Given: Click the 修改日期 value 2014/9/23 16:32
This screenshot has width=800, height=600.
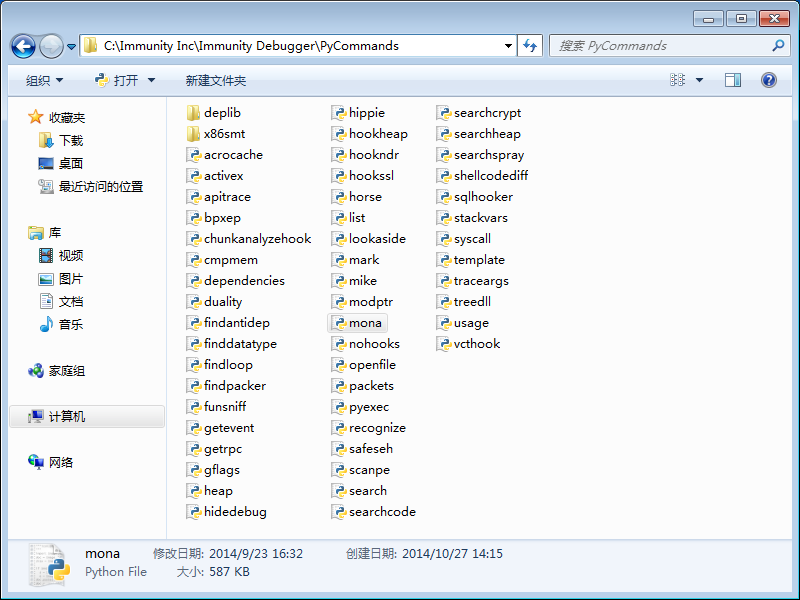Looking at the screenshot, I should (256, 554).
